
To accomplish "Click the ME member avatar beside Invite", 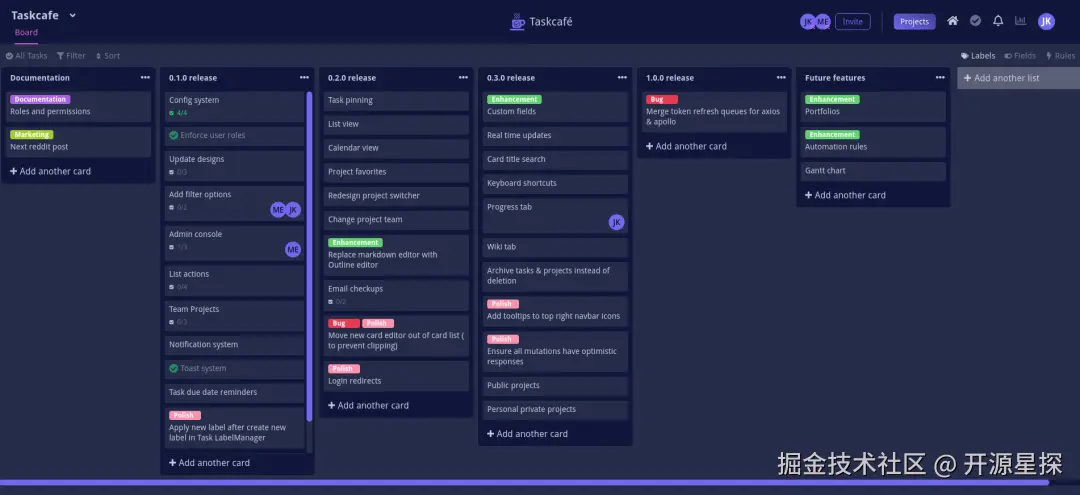I will [822, 21].
